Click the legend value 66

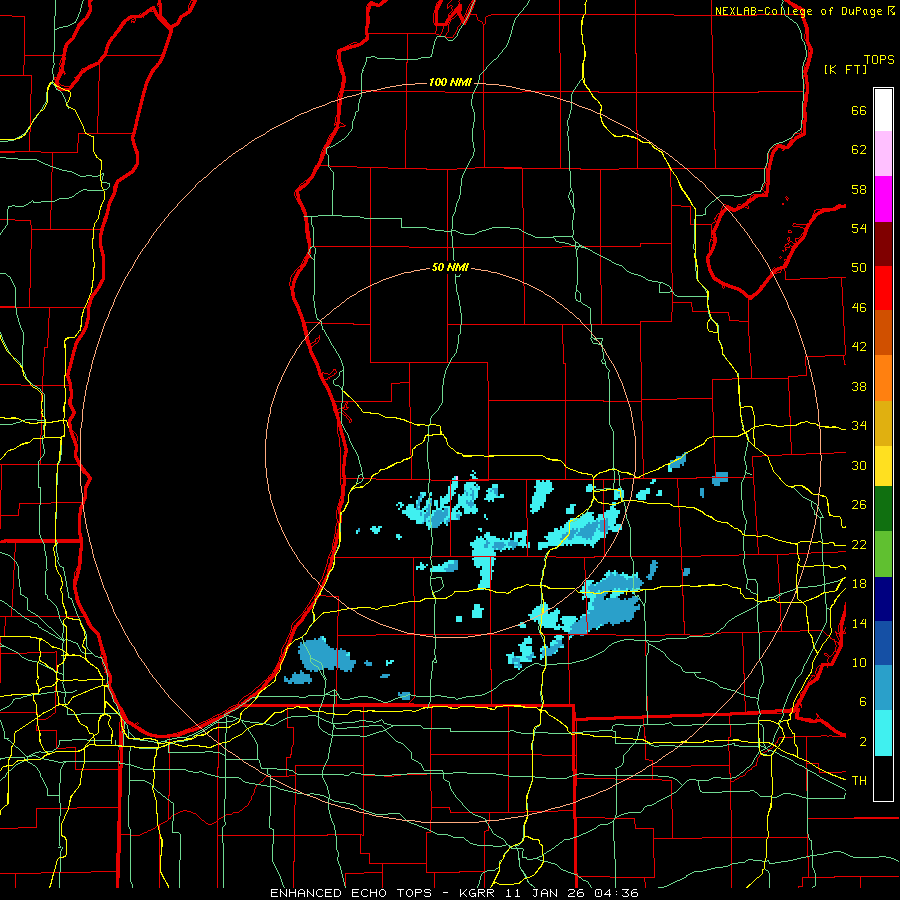pos(859,110)
